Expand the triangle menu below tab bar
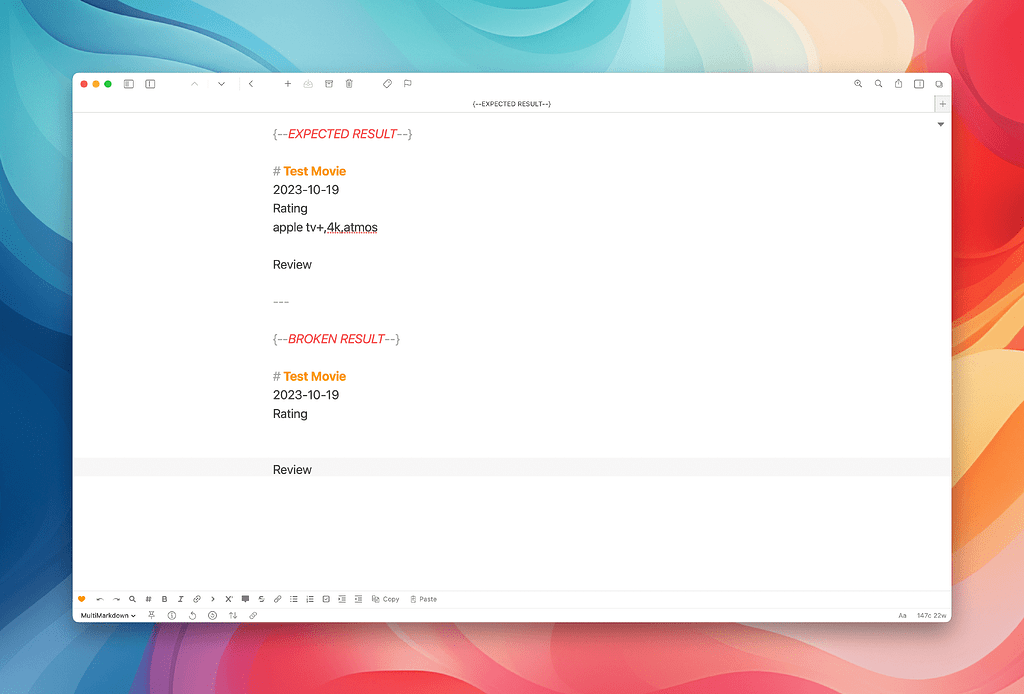 (941, 124)
